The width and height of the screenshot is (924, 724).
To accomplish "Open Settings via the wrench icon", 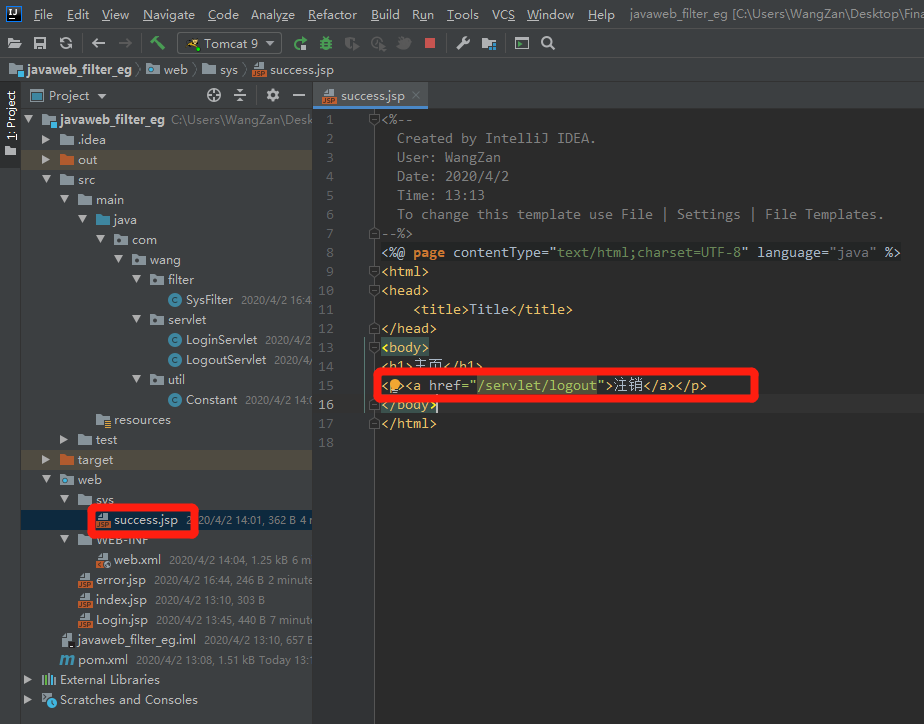I will click(x=463, y=43).
